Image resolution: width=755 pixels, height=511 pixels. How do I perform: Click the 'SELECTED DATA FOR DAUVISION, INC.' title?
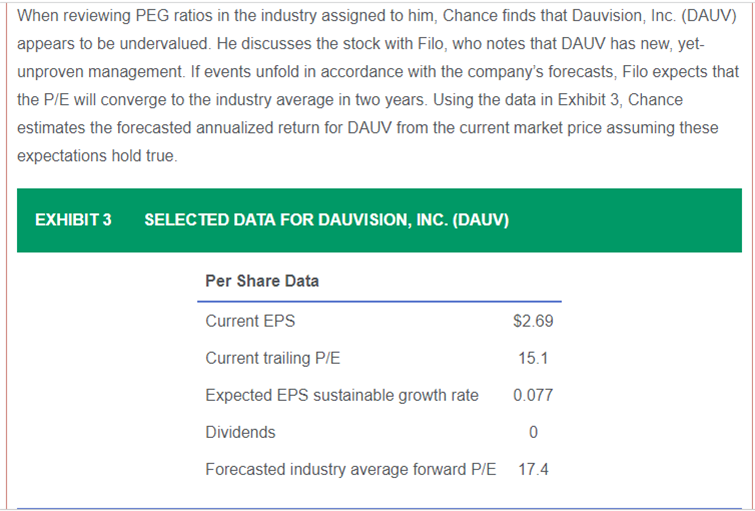[x=327, y=220]
